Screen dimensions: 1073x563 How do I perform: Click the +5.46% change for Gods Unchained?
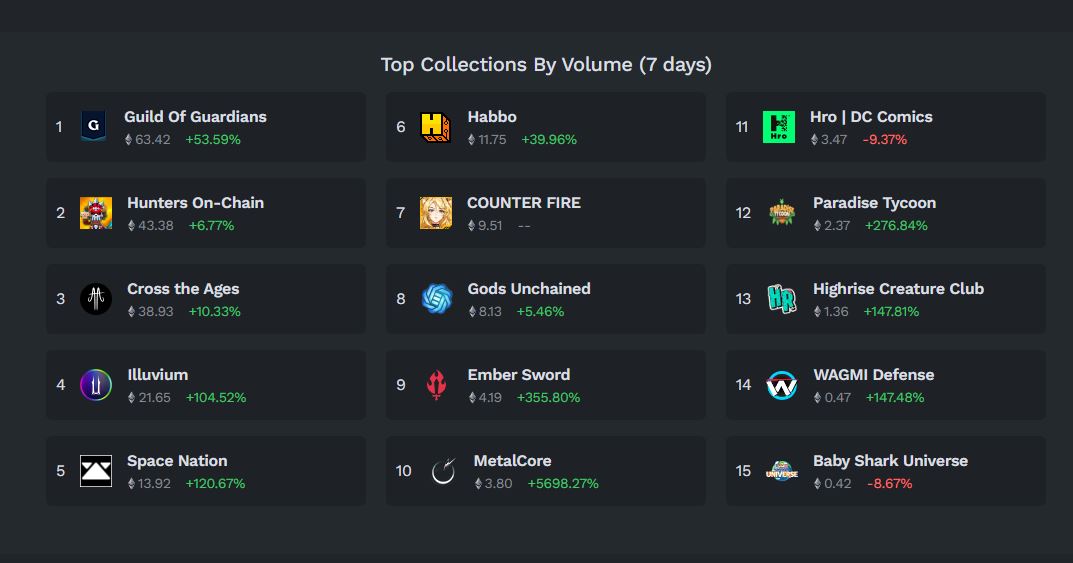540,312
